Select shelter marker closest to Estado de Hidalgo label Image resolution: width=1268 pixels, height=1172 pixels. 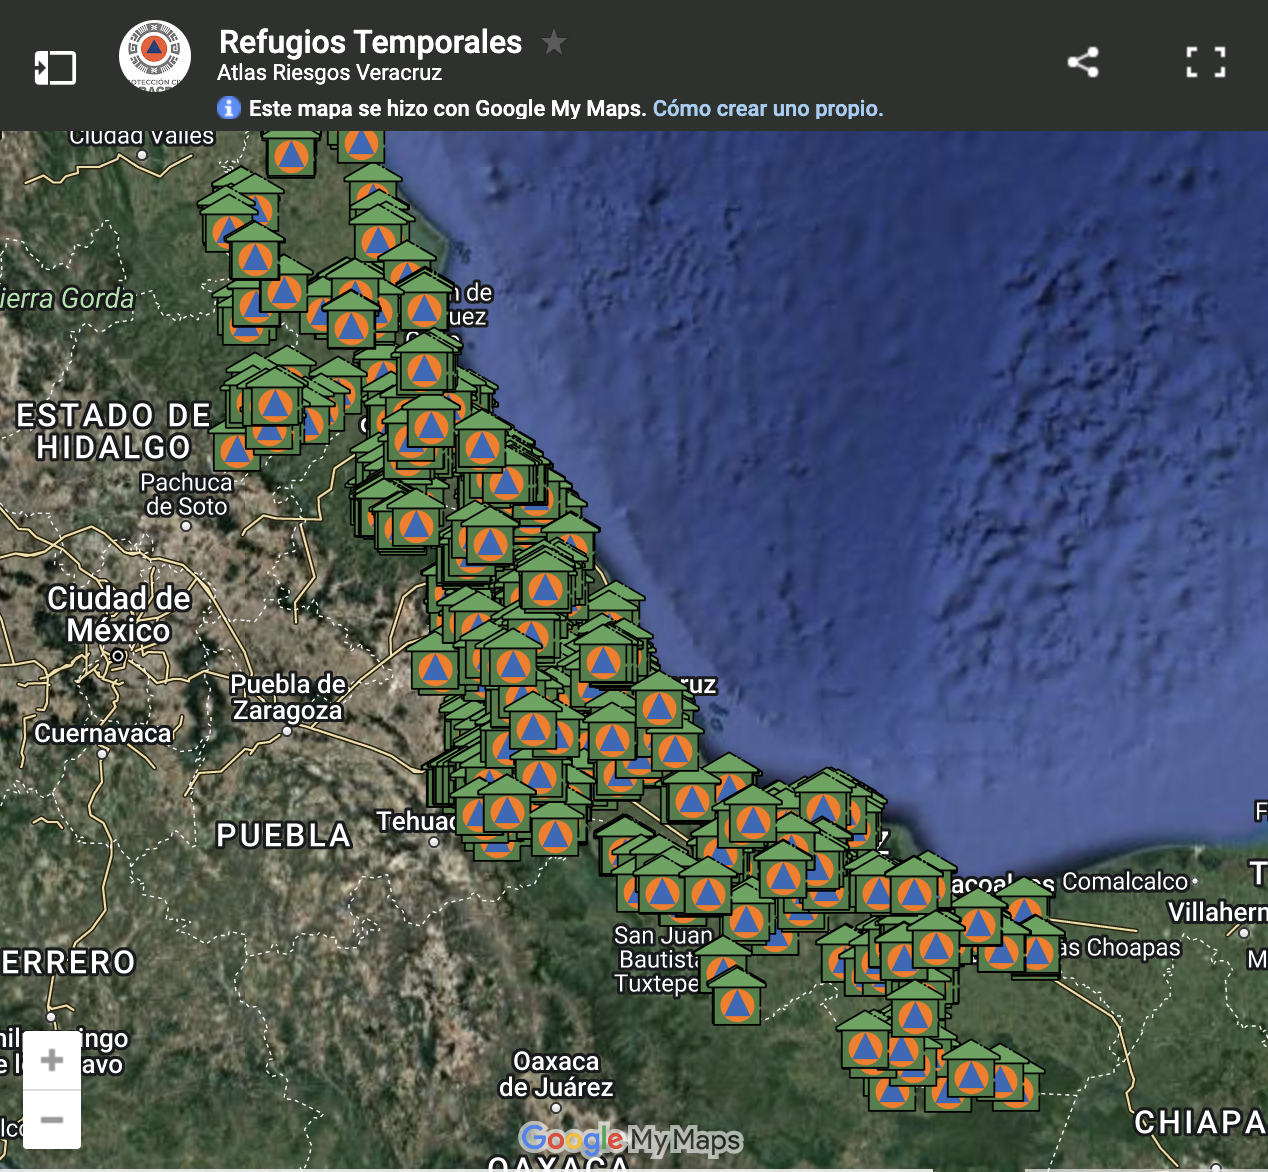236,449
